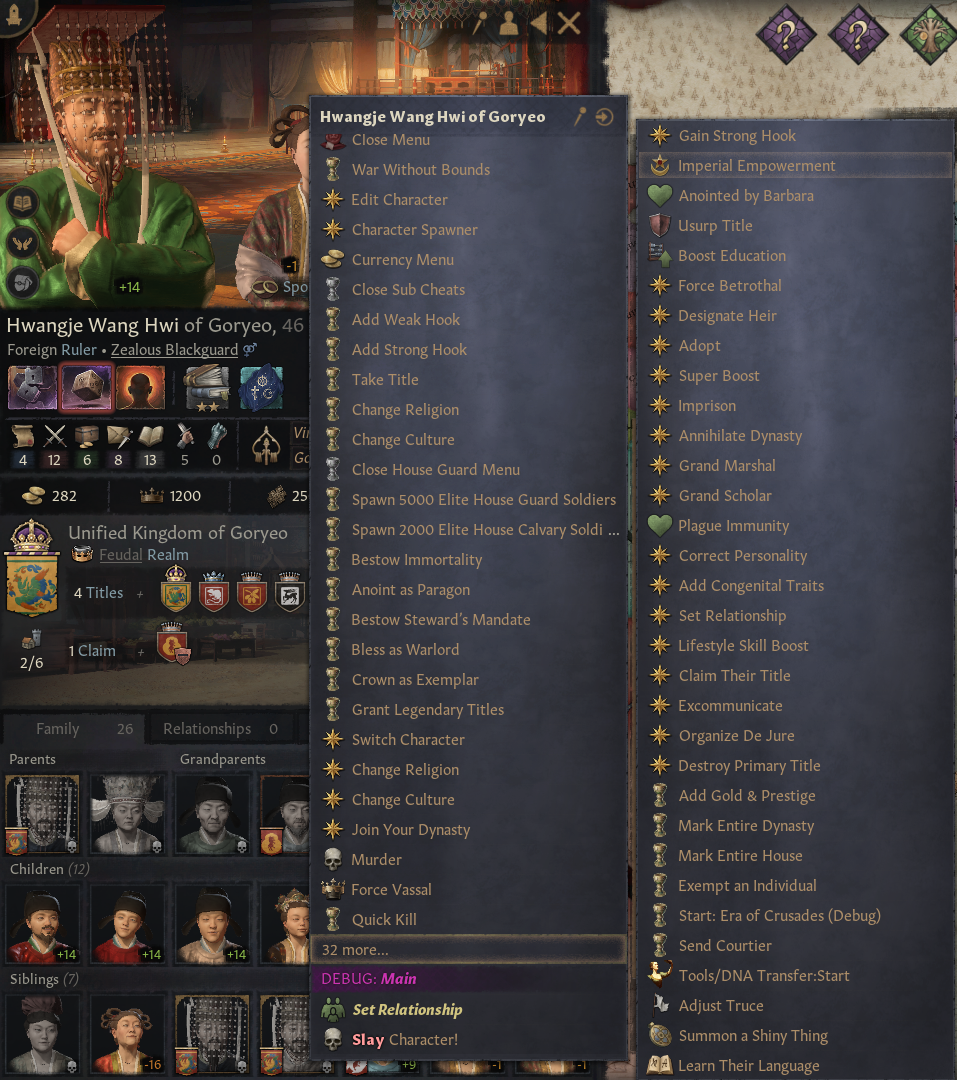Click the memories book icon beside portrait

[23, 203]
